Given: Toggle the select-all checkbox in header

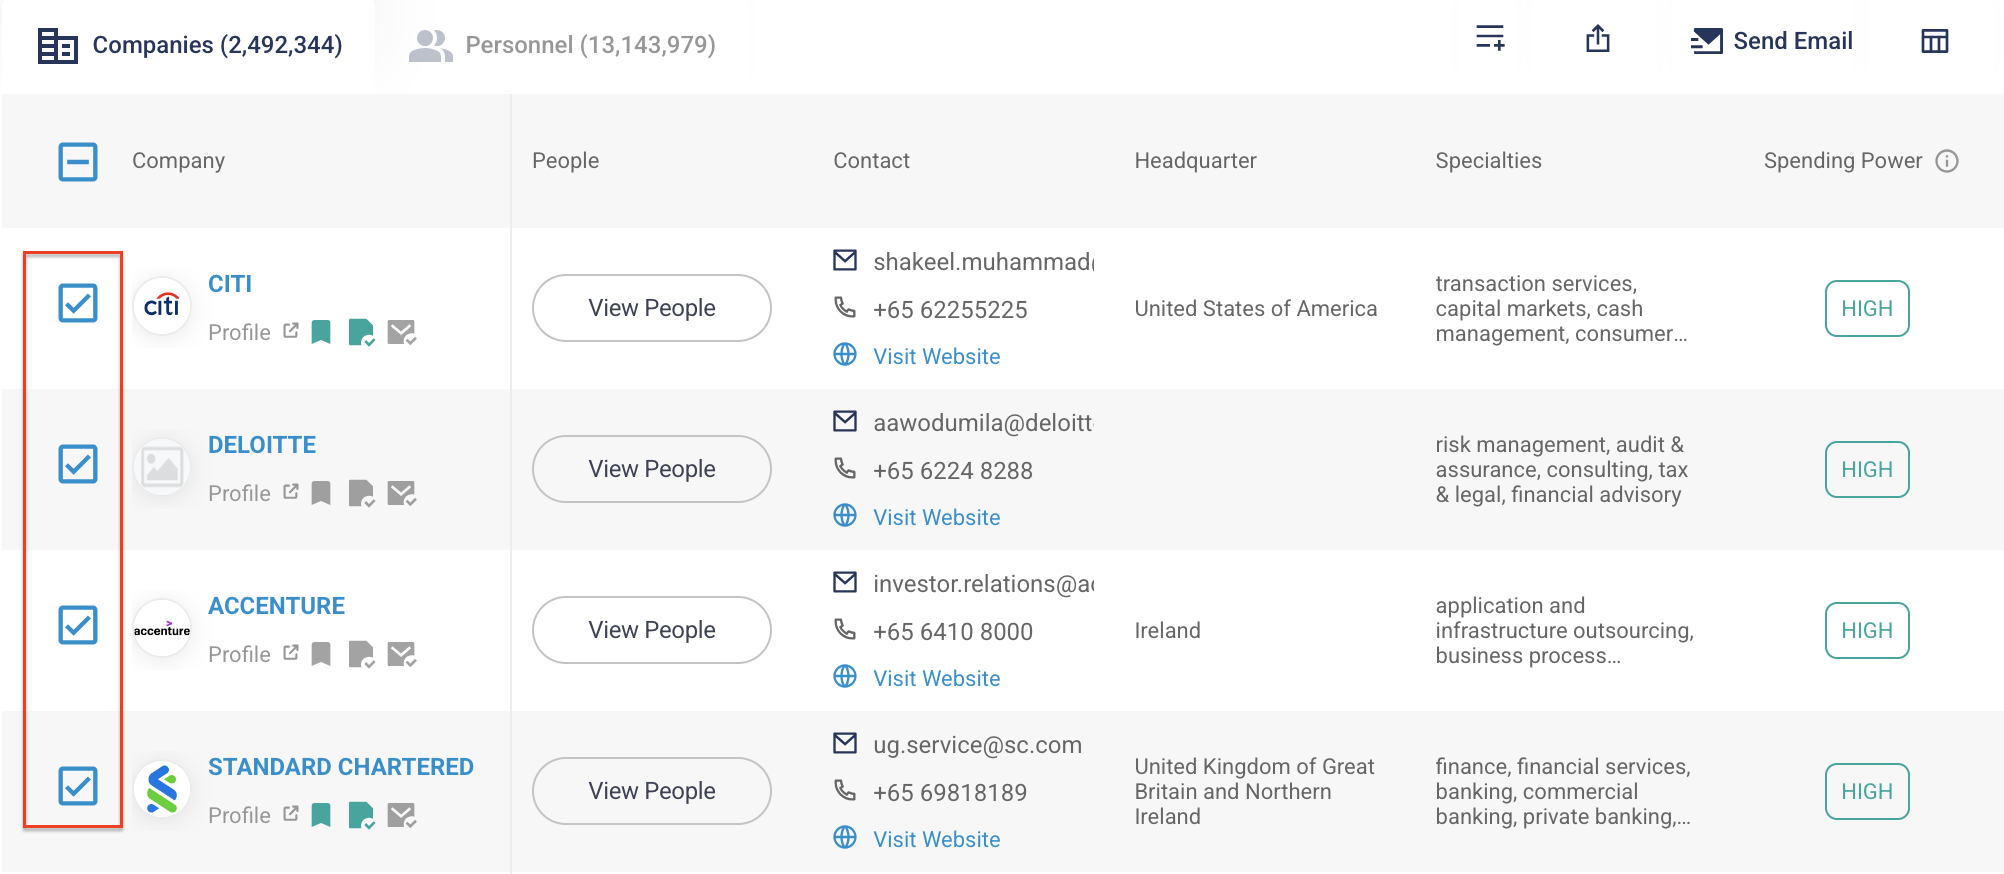Looking at the screenshot, I should click(x=78, y=161).
